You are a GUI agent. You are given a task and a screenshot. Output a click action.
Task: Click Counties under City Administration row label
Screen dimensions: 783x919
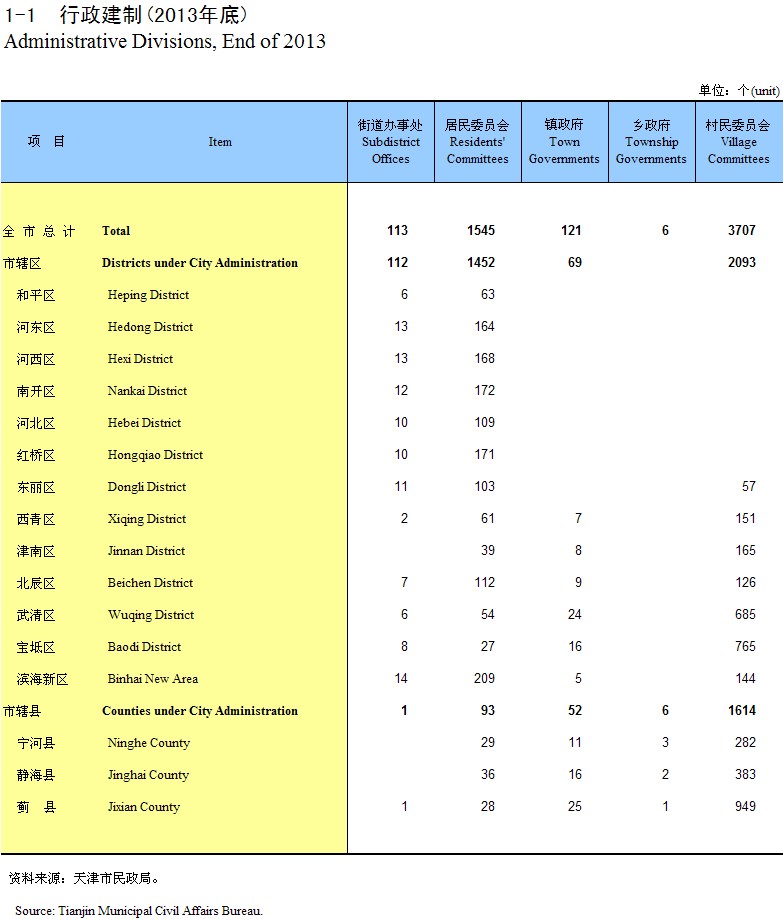(x=199, y=711)
